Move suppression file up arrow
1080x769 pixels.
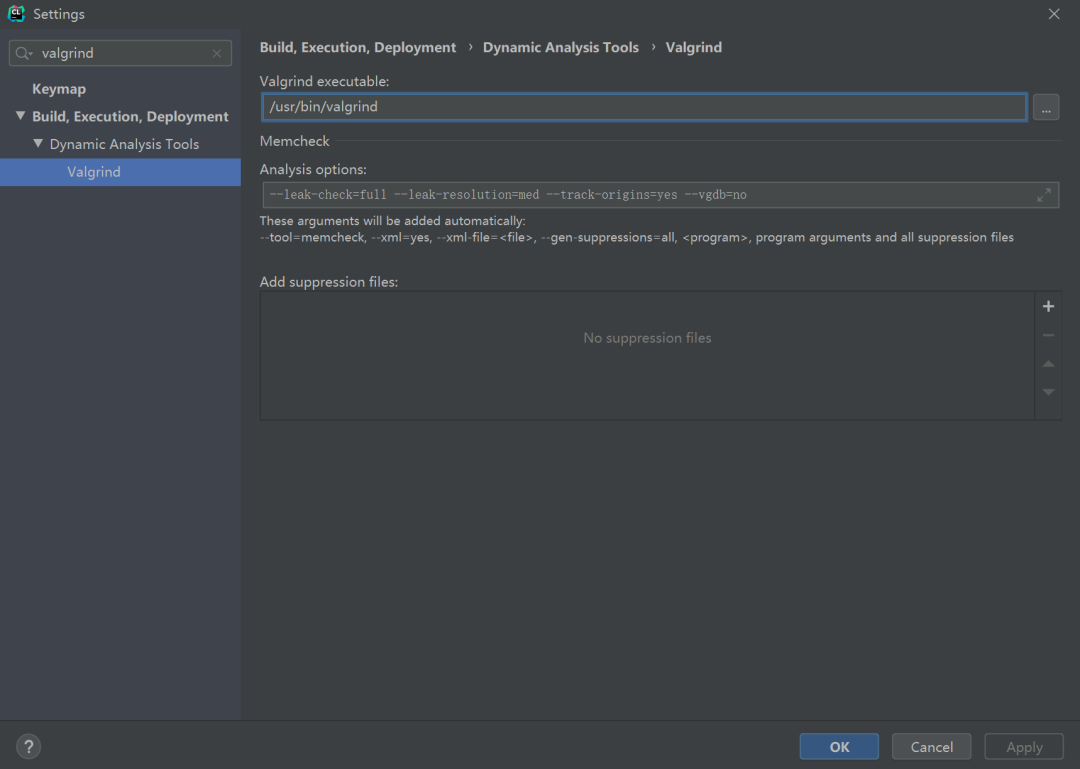(1048, 364)
